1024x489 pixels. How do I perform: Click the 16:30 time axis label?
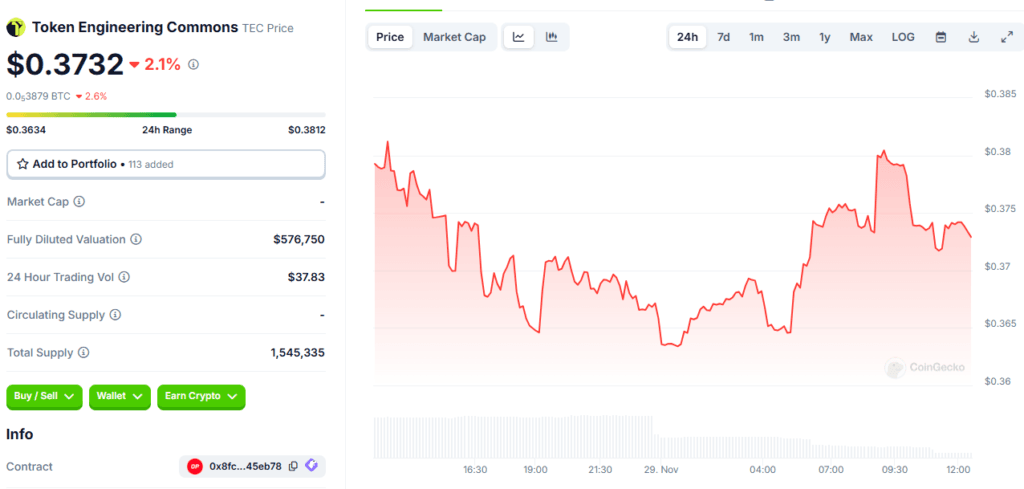point(475,469)
